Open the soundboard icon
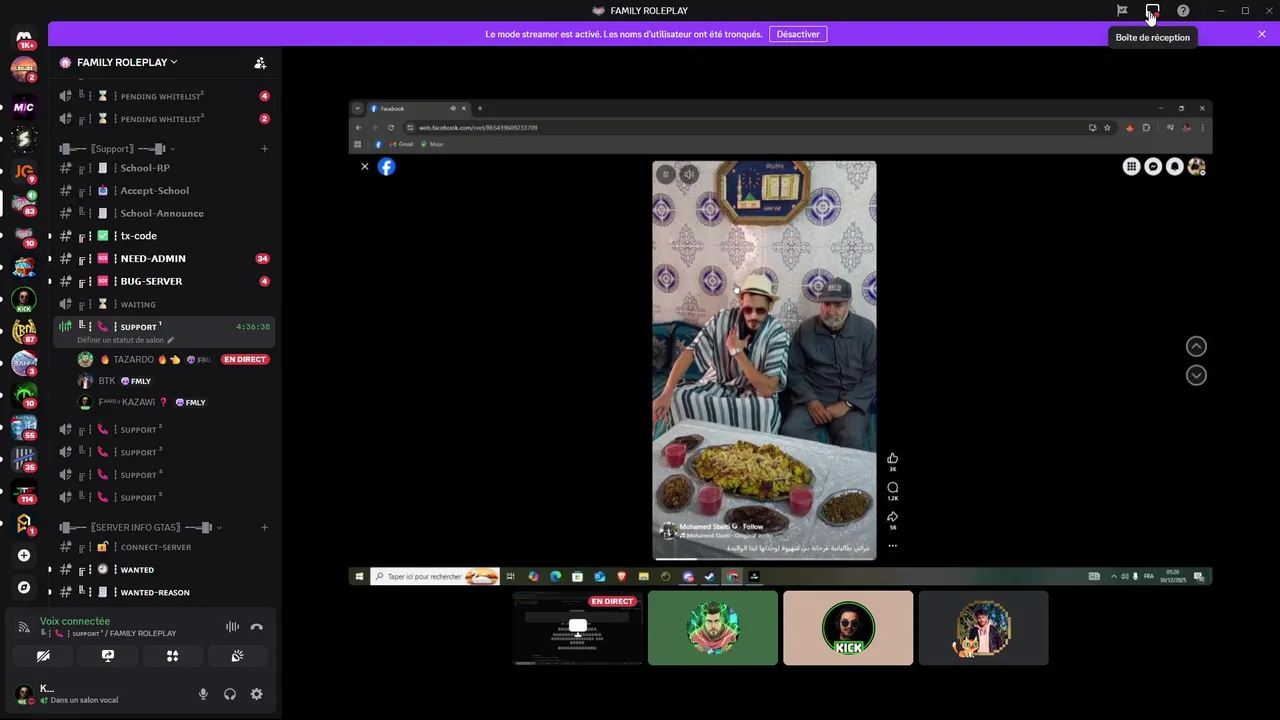The width and height of the screenshot is (1280, 720). [x=237, y=656]
